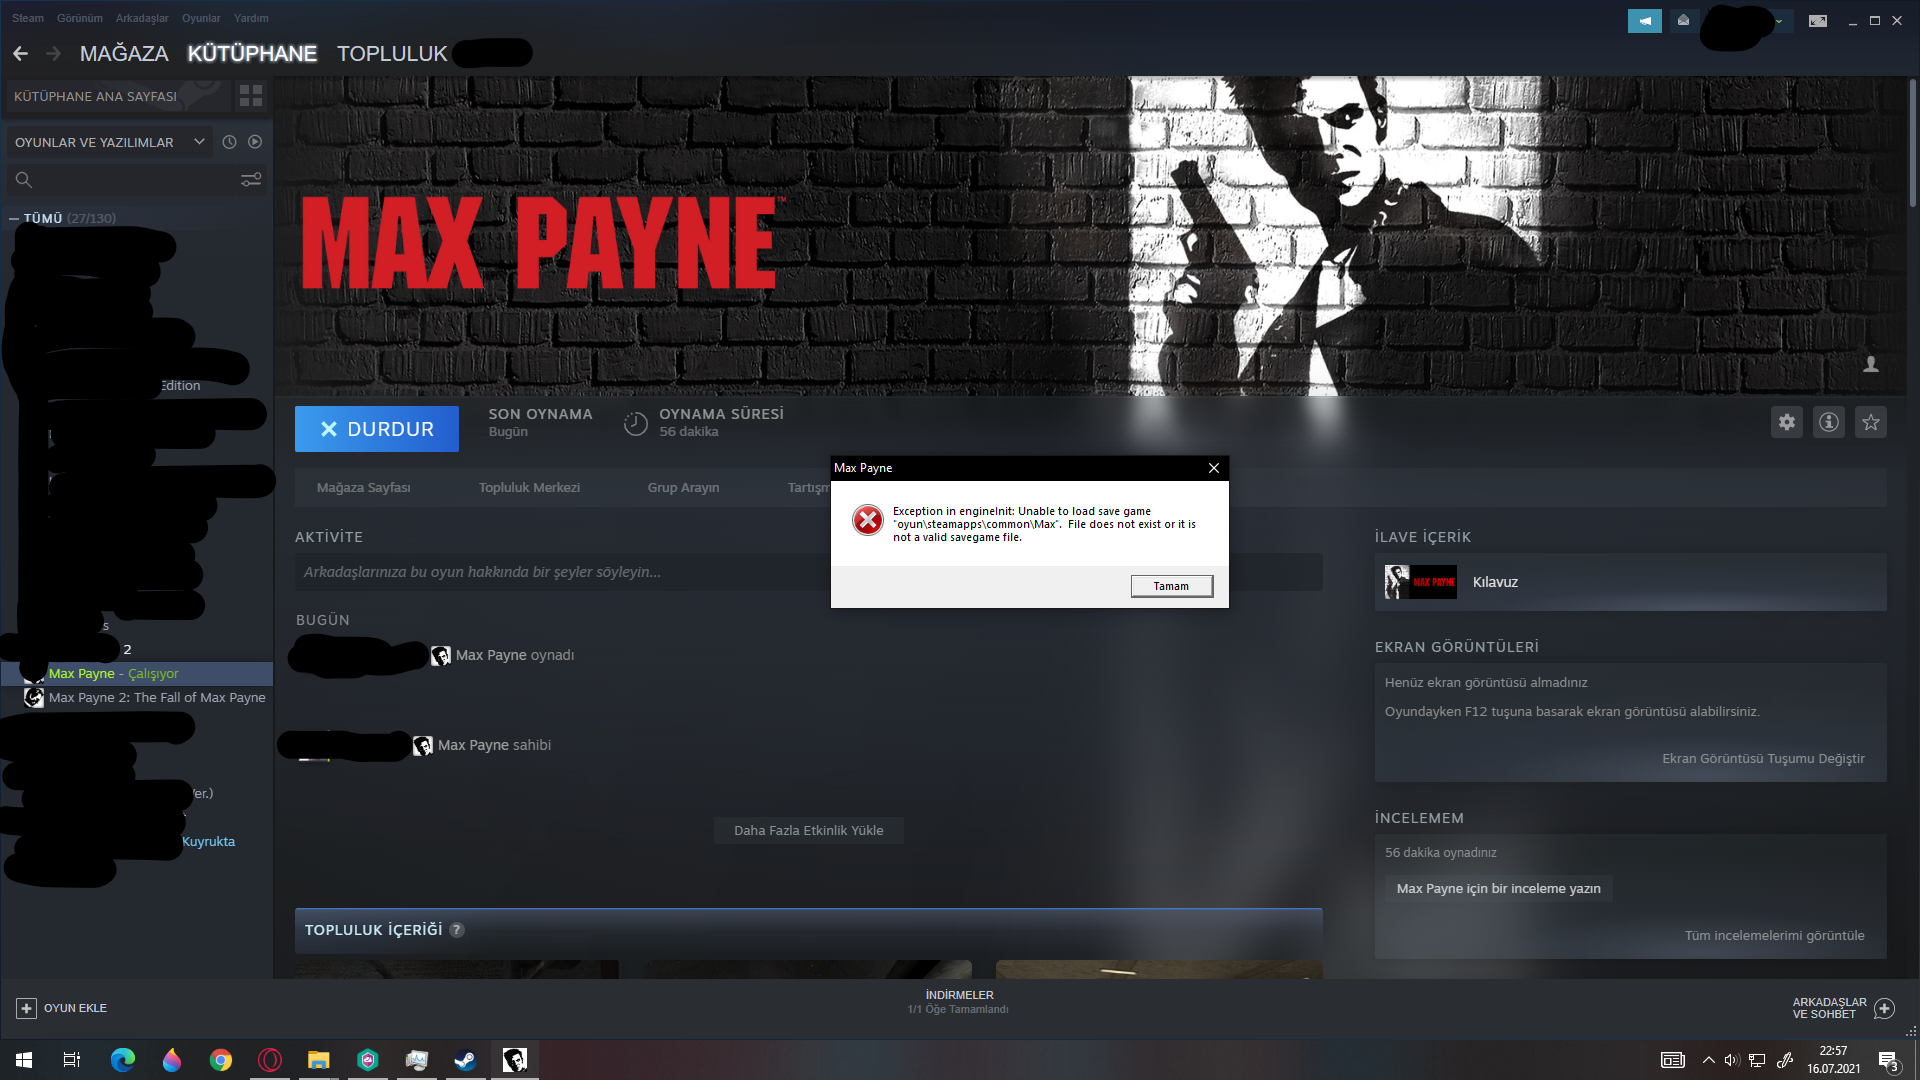
Task: Open the Görünüm menu
Action: click(79, 18)
